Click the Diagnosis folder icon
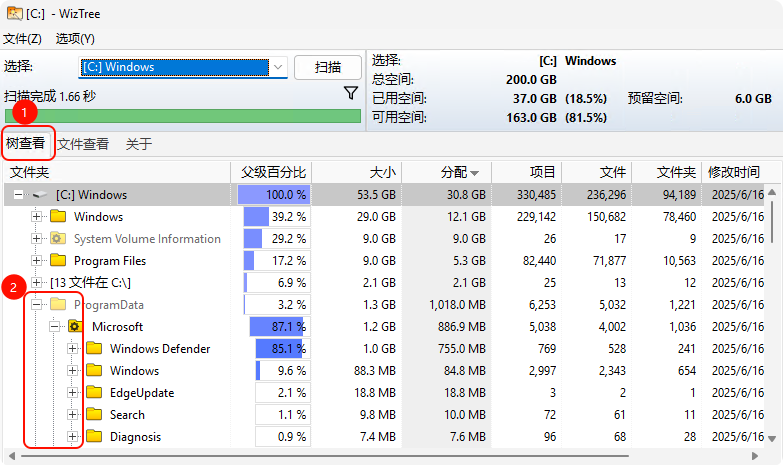 [x=94, y=437]
